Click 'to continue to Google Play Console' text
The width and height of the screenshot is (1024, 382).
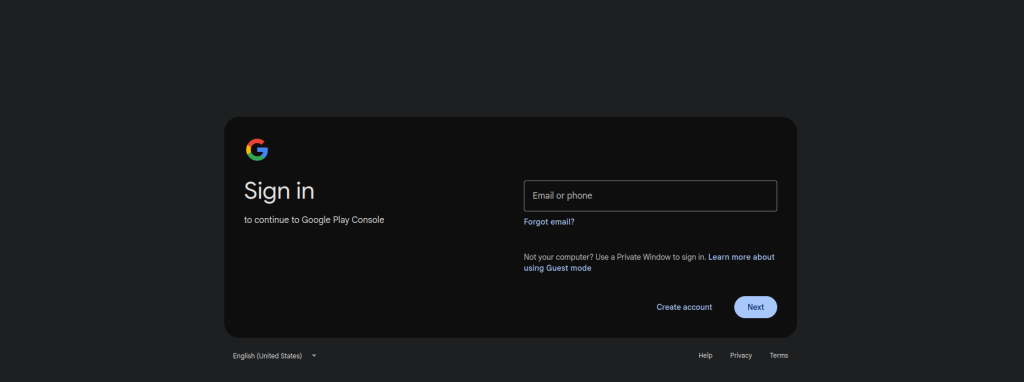pos(314,220)
